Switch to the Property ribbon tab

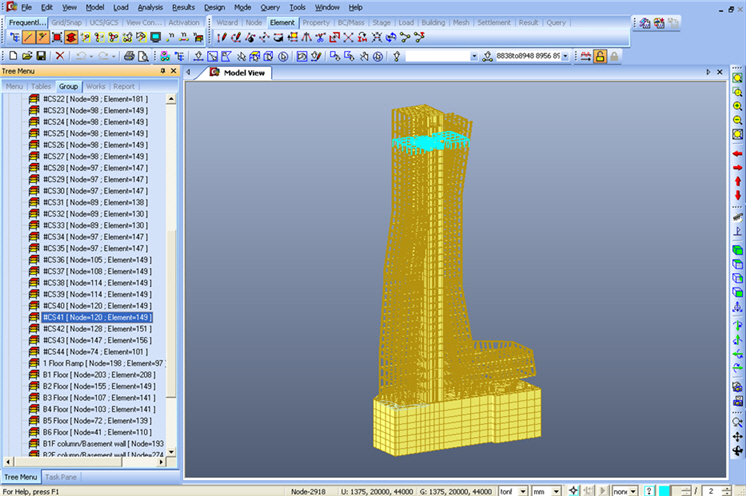(x=316, y=22)
